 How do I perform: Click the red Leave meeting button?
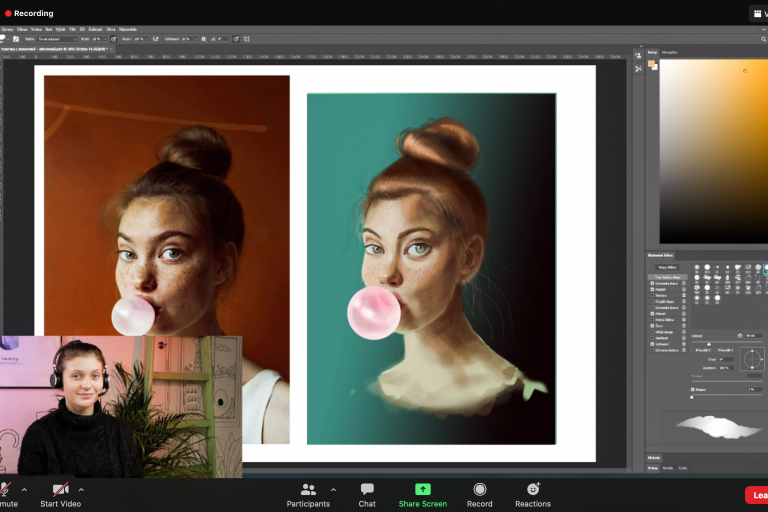coord(757,494)
